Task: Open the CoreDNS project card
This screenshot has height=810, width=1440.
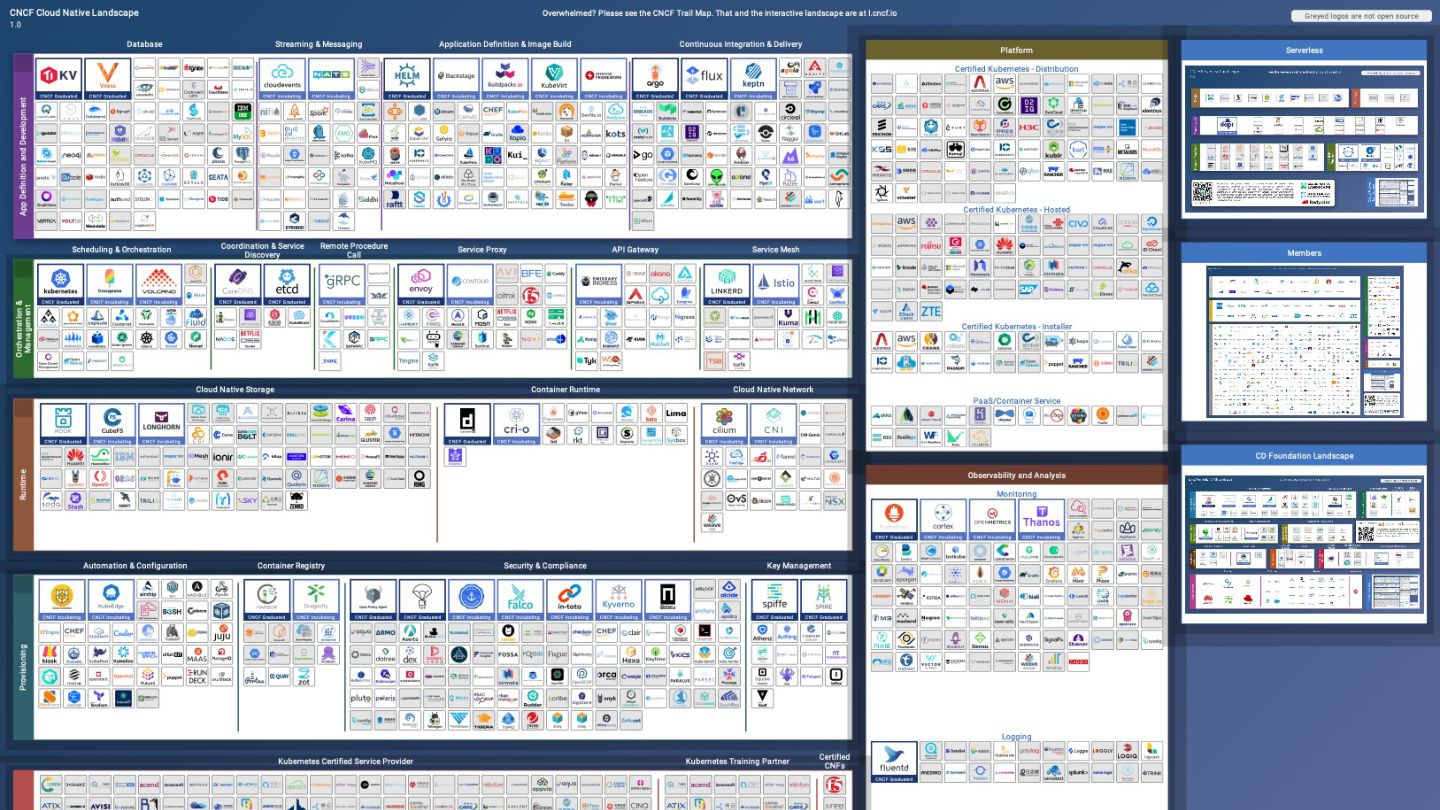Action: [238, 285]
